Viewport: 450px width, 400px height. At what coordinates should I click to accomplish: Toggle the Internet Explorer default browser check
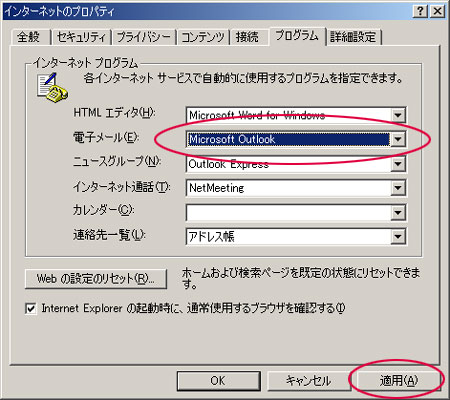31,309
